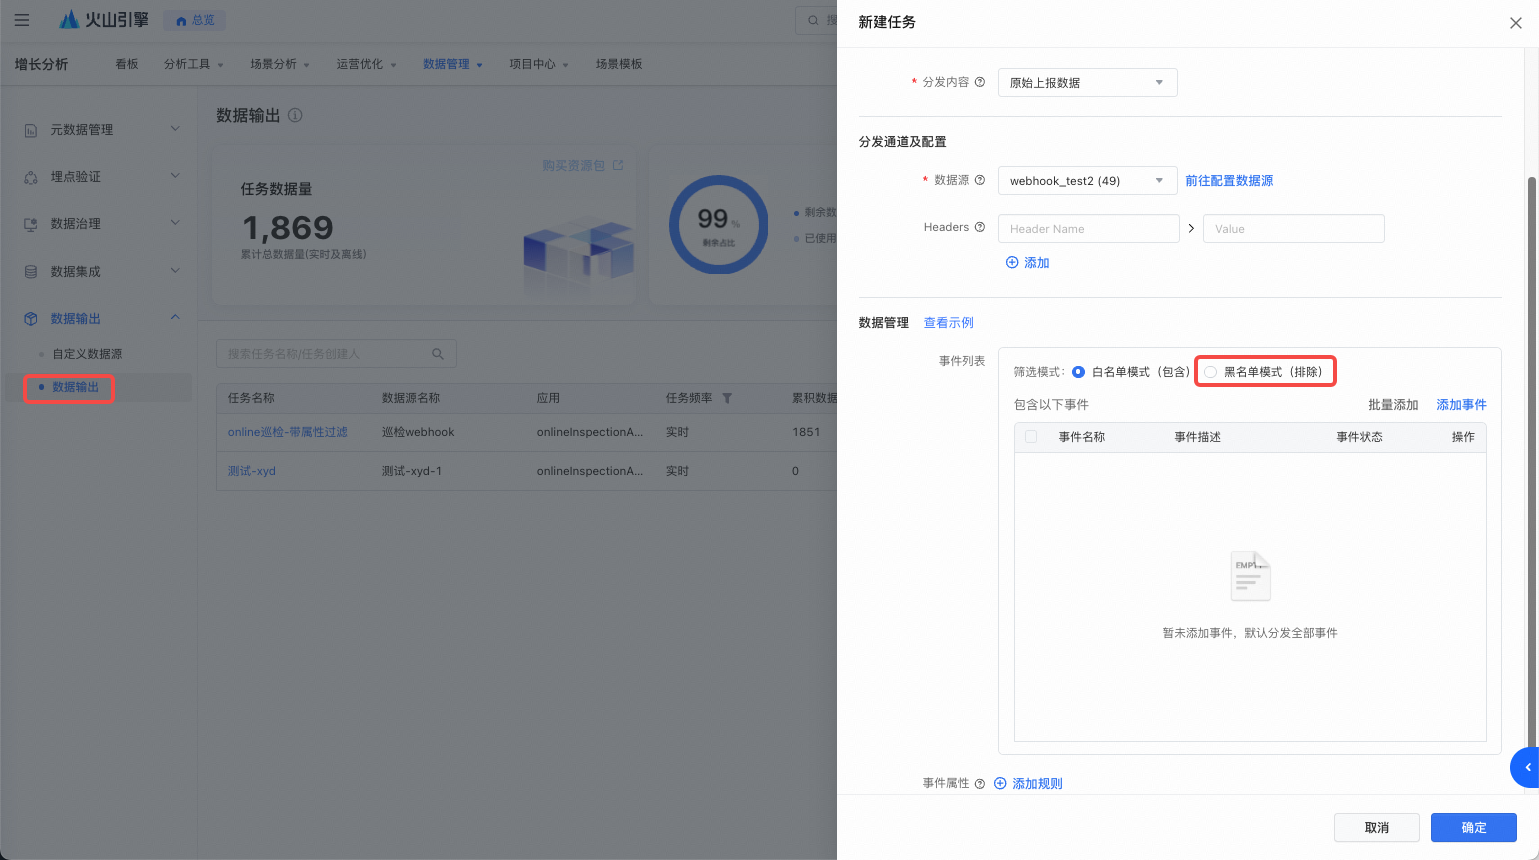Viewport: 1539px width, 860px height.
Task: Click external-link icon beside 购买资源包
Action: tap(618, 165)
